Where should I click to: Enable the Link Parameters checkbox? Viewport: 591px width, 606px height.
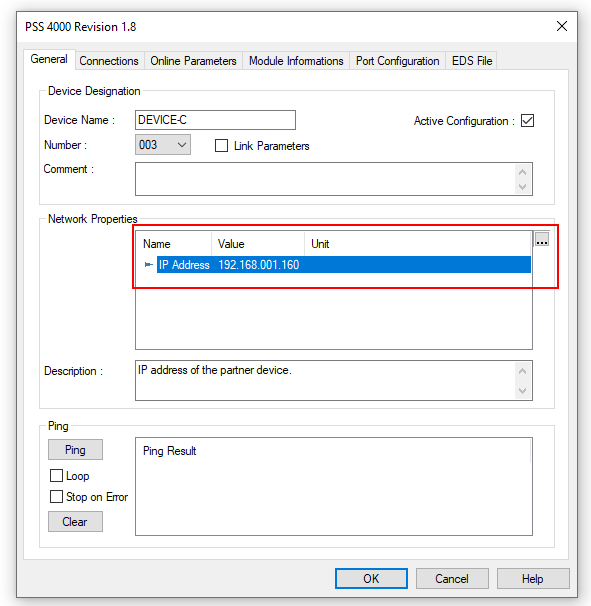[x=221, y=146]
